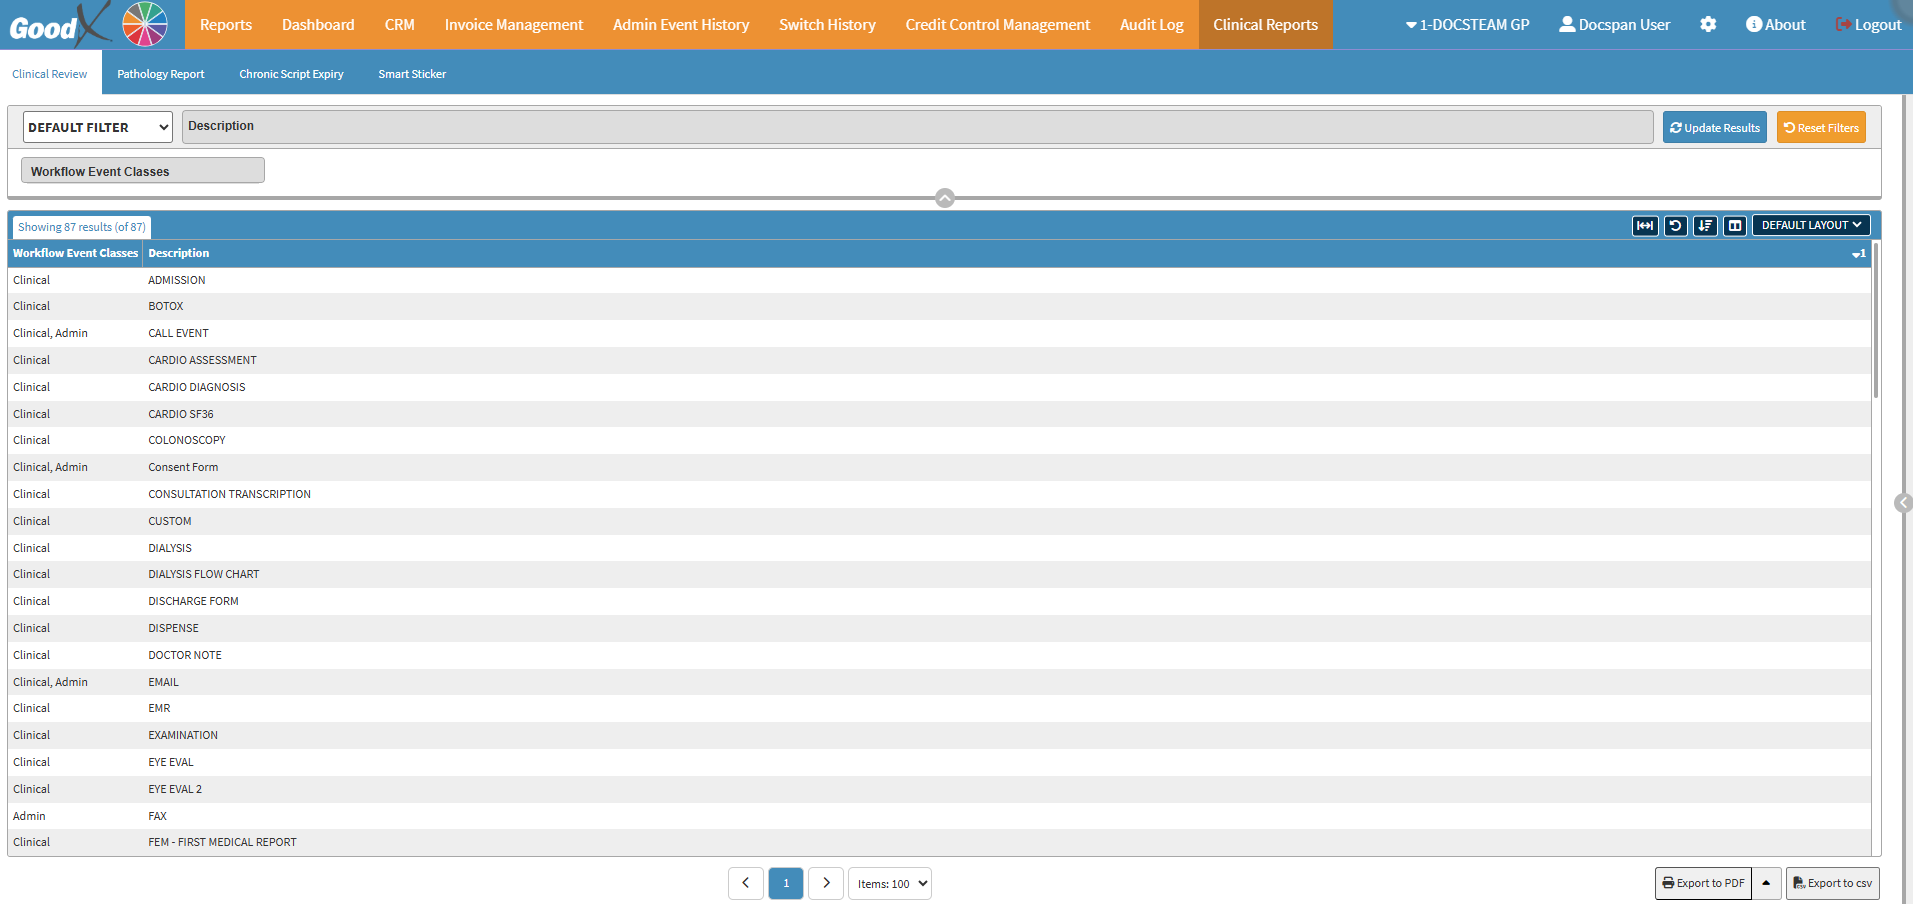
Task: Open the Invoice Management menu
Action: (513, 25)
